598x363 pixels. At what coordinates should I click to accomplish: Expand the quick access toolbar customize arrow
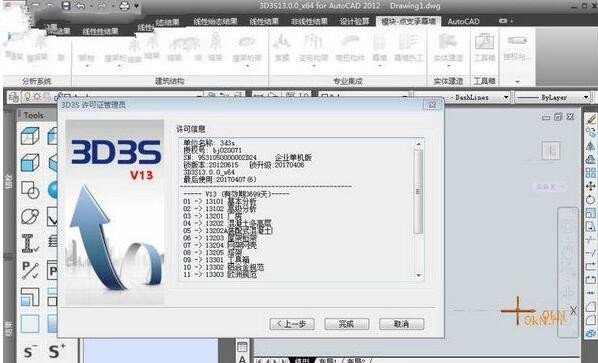pyautogui.click(x=137, y=6)
